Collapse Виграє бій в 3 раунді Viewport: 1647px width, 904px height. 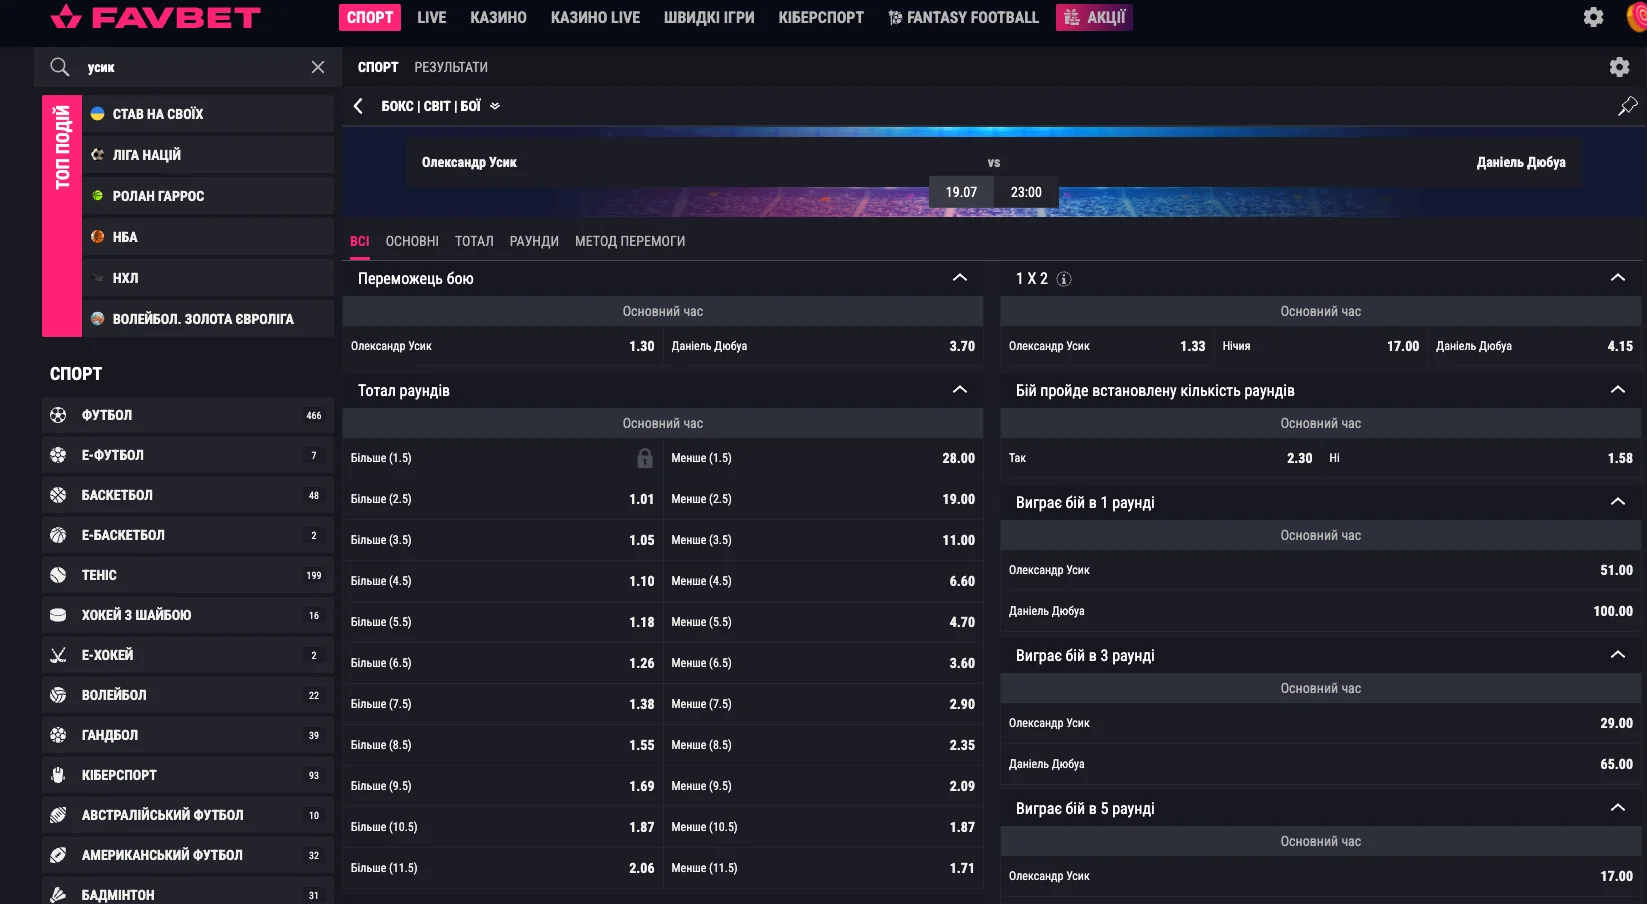coord(1618,655)
